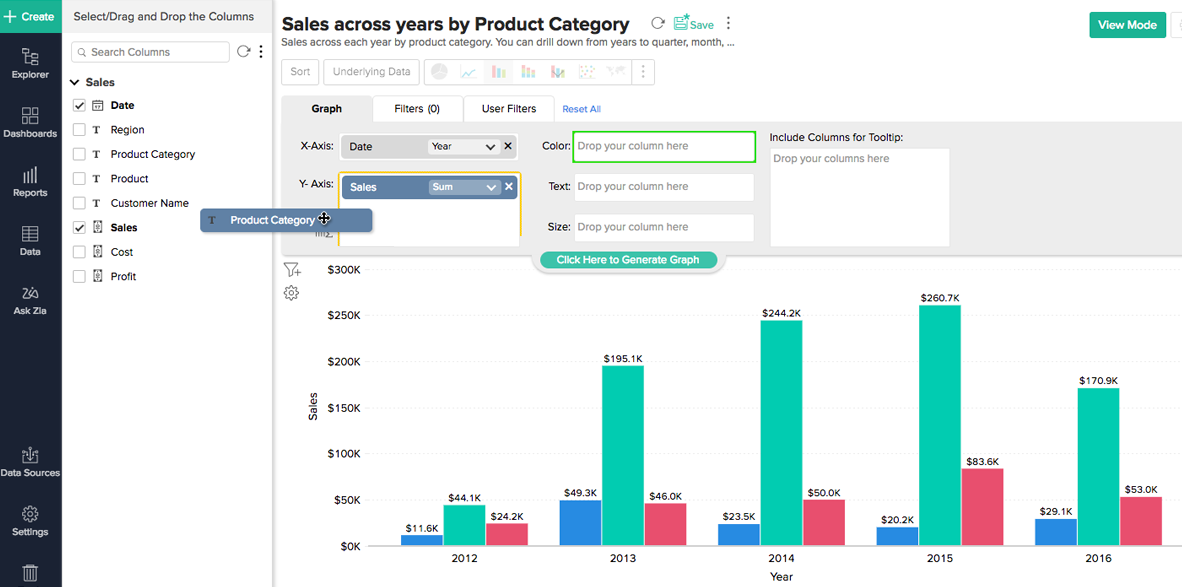Click the tooltip columns drop area

(x=860, y=197)
